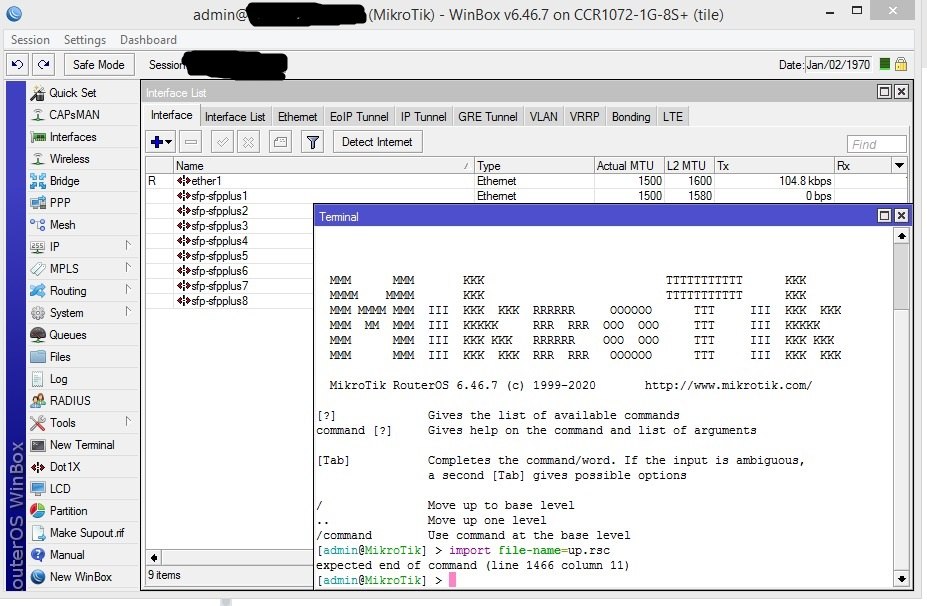927x606 pixels.
Task: Open the filter funnel button
Action: coord(313,142)
